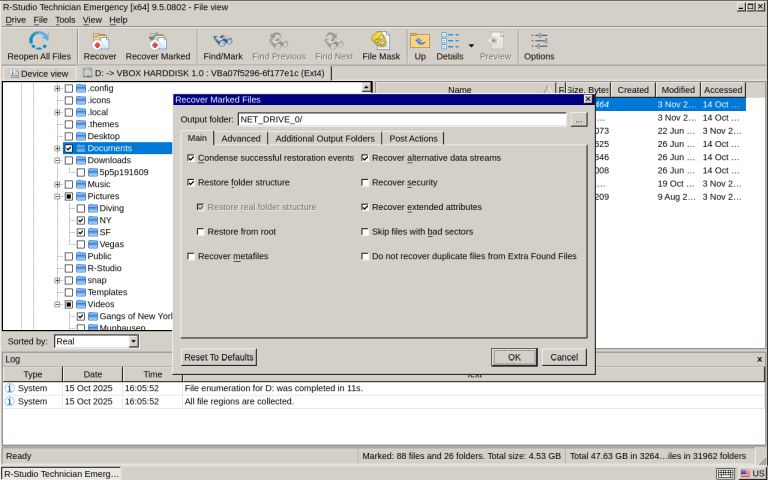This screenshot has width=768, height=480.
Task: Uncheck Restore folder structure option
Action: pyautogui.click(x=191, y=183)
